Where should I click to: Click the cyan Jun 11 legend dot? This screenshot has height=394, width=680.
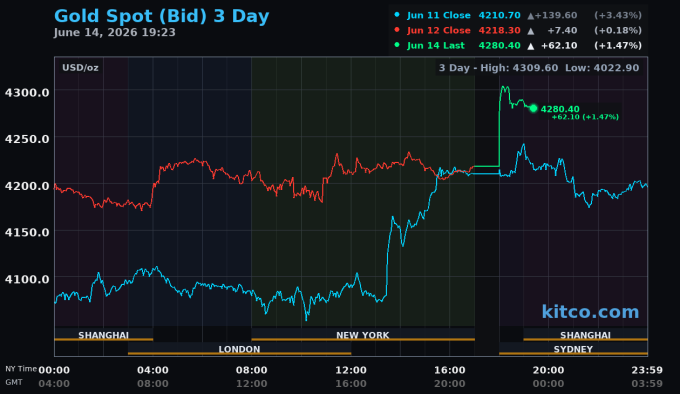pos(397,15)
